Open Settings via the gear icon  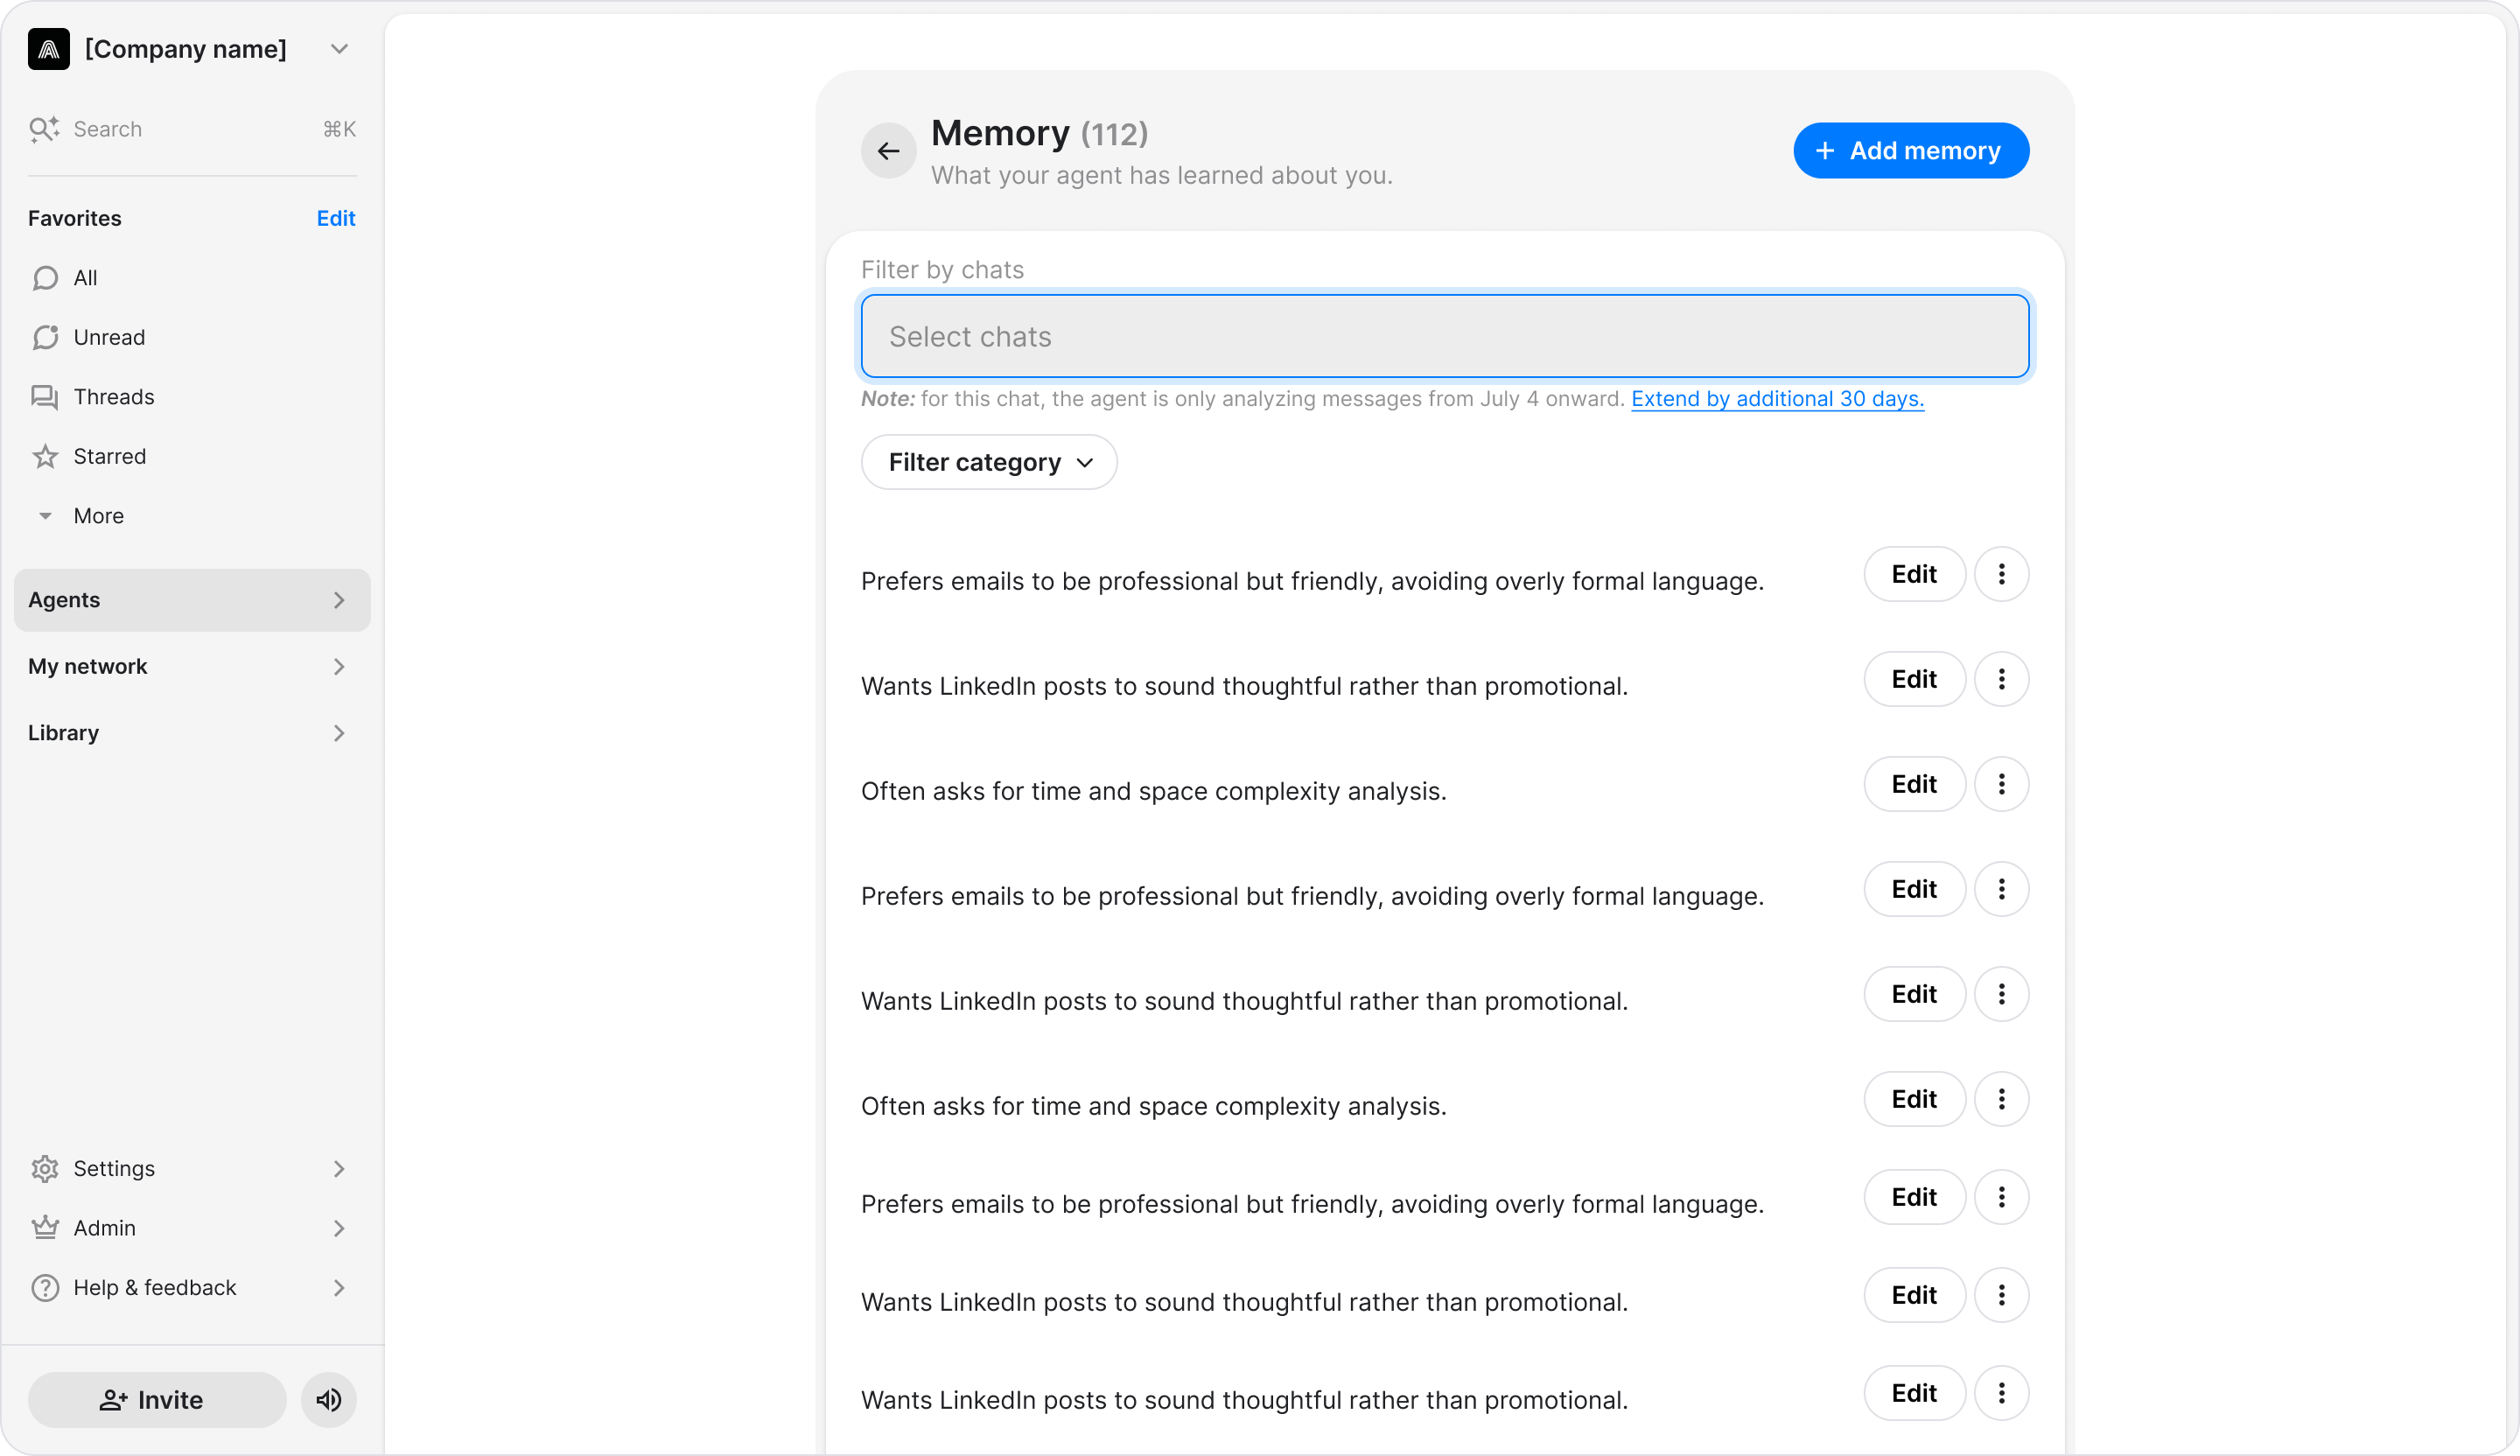pos(45,1168)
